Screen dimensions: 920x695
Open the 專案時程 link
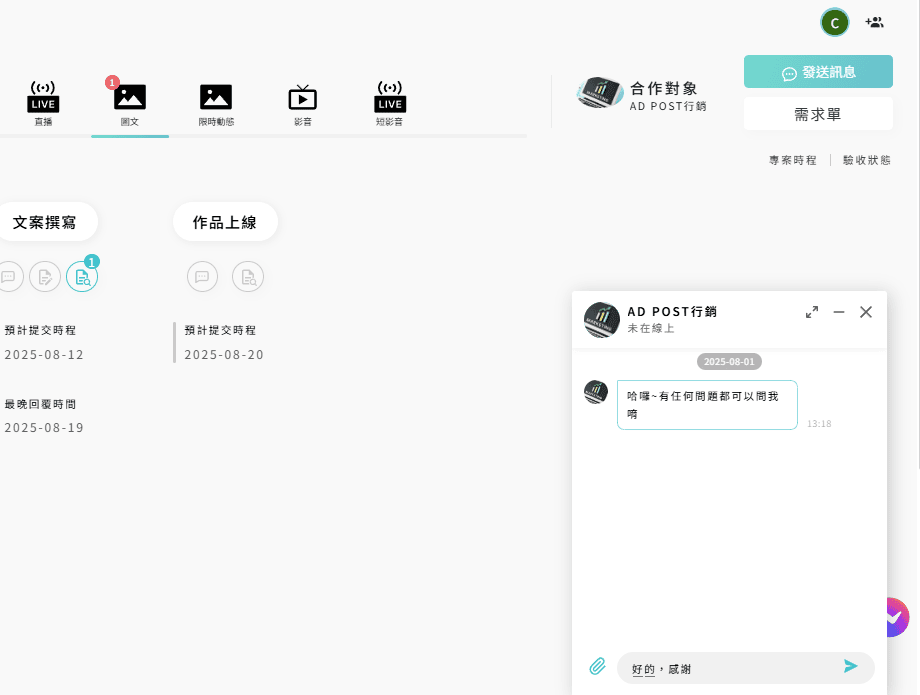792,160
